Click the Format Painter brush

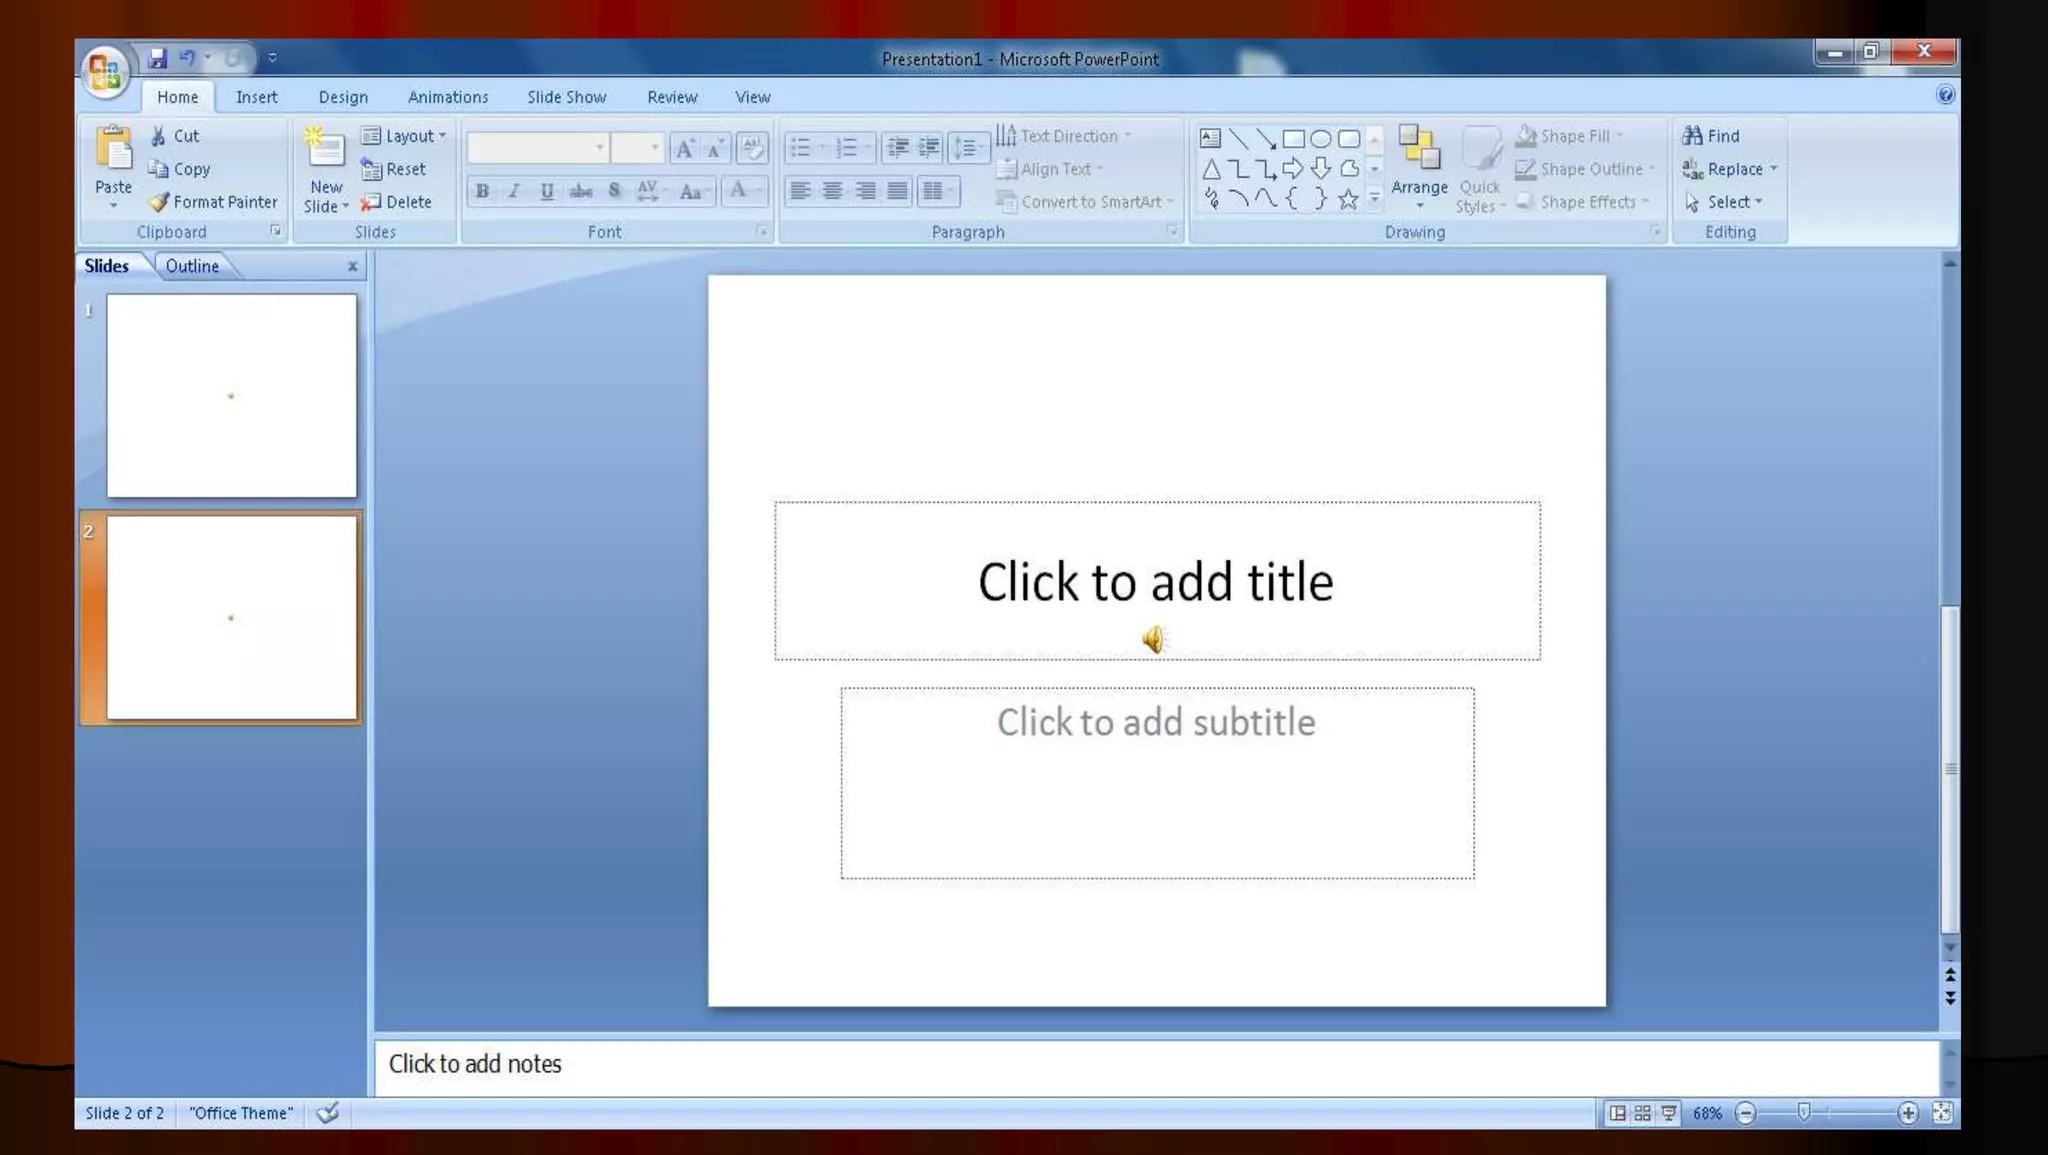[159, 202]
